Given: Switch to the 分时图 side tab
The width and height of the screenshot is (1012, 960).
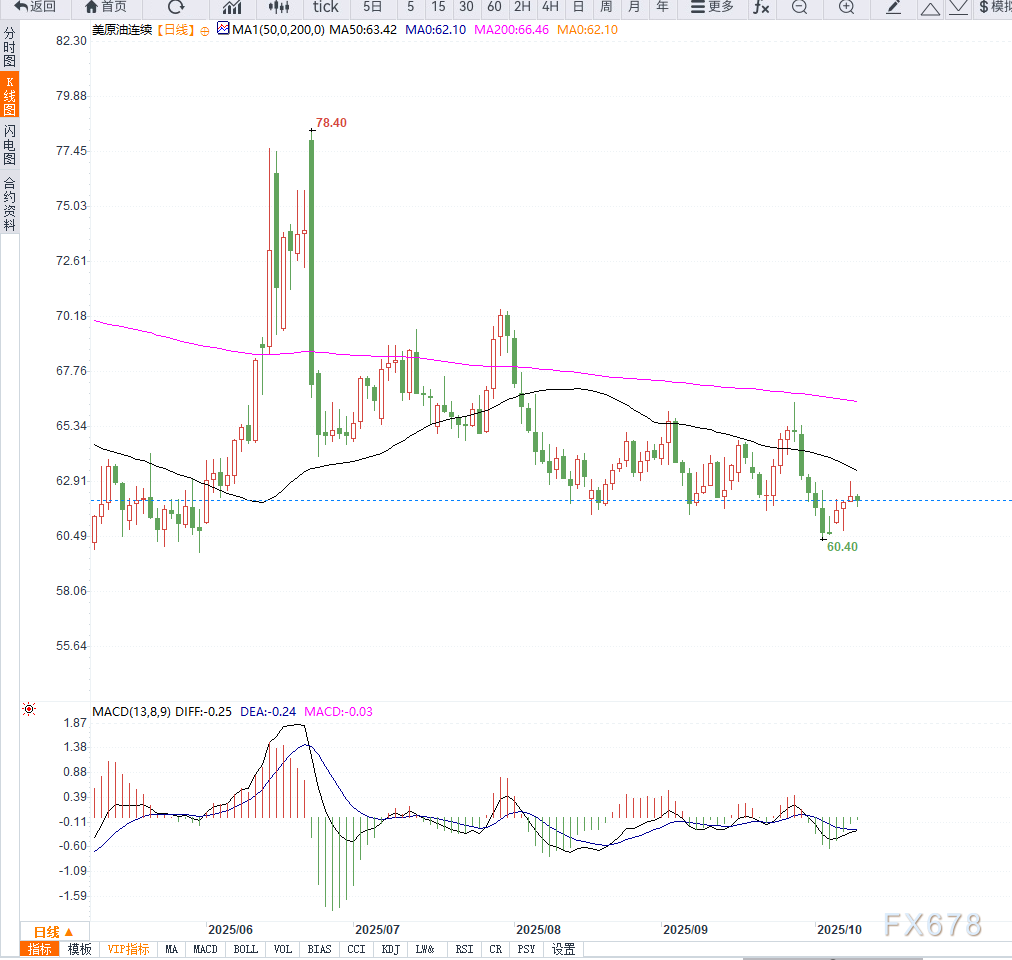Looking at the screenshot, I should pos(9,47).
